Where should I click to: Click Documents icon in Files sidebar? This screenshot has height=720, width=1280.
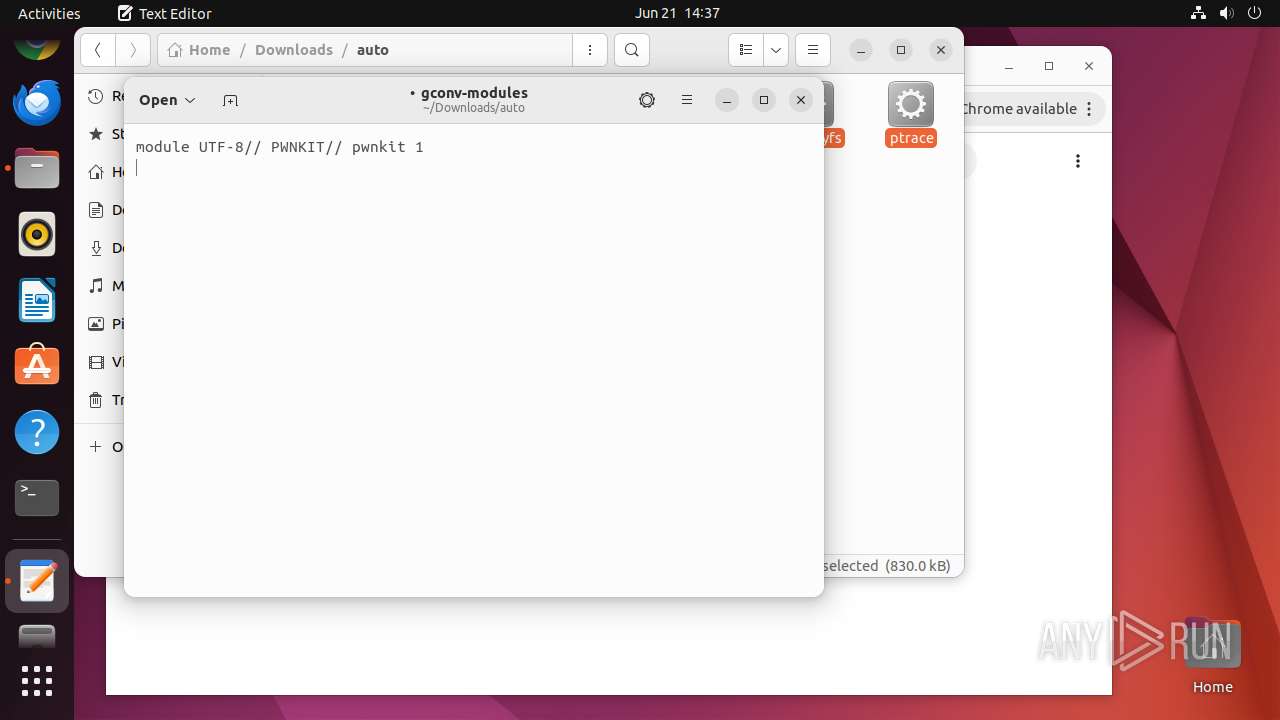(x=96, y=210)
